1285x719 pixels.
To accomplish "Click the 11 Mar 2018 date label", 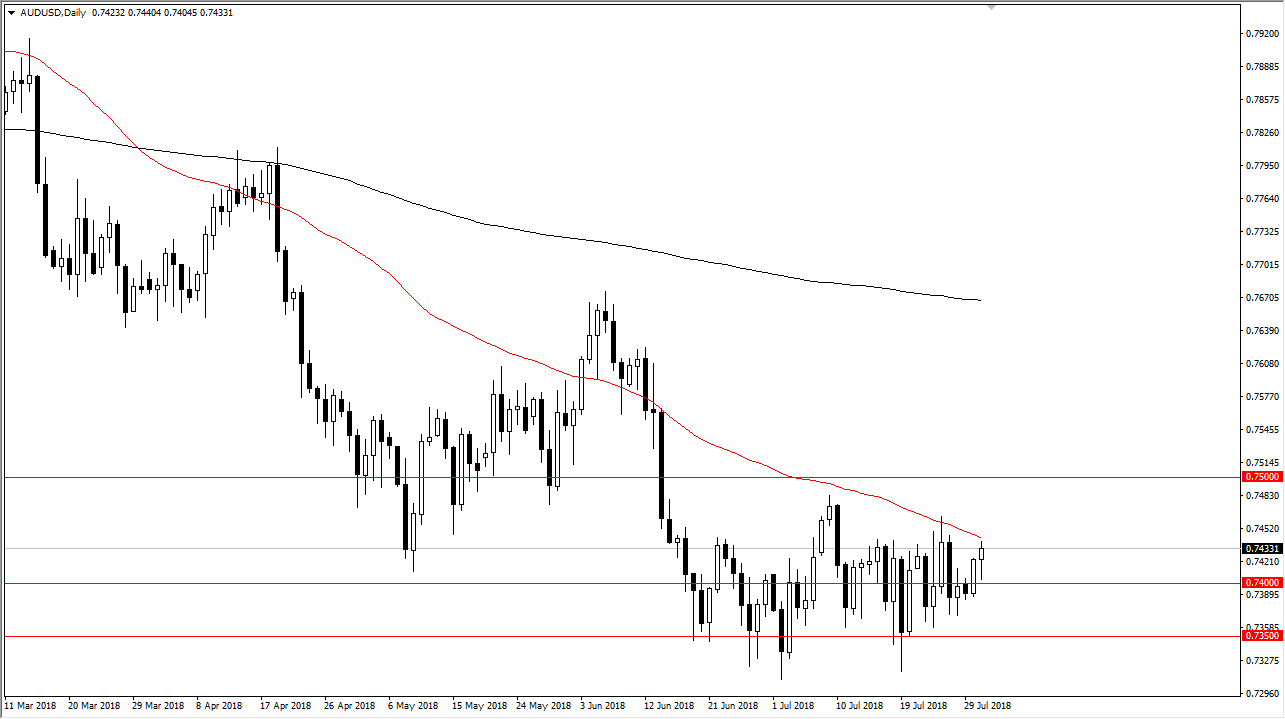I will click(x=30, y=705).
